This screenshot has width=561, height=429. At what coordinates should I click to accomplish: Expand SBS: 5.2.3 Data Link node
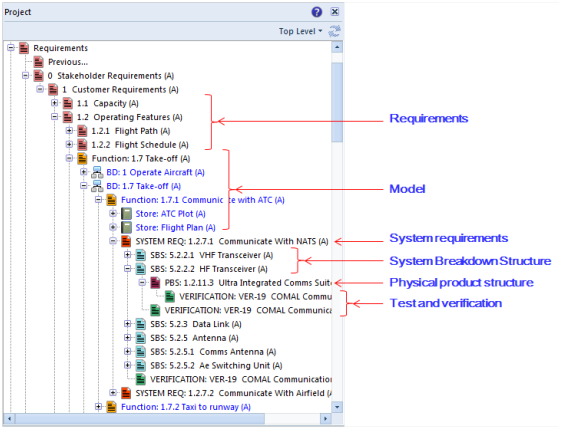tap(127, 324)
